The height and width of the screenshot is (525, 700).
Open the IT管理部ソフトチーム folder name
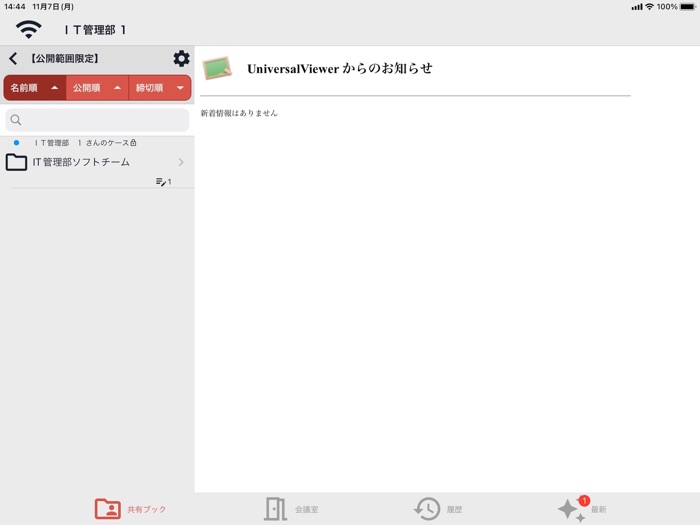point(81,162)
